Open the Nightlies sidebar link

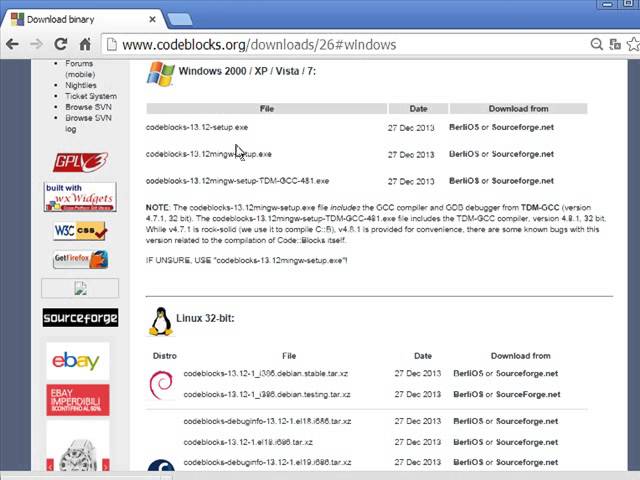(x=81, y=85)
